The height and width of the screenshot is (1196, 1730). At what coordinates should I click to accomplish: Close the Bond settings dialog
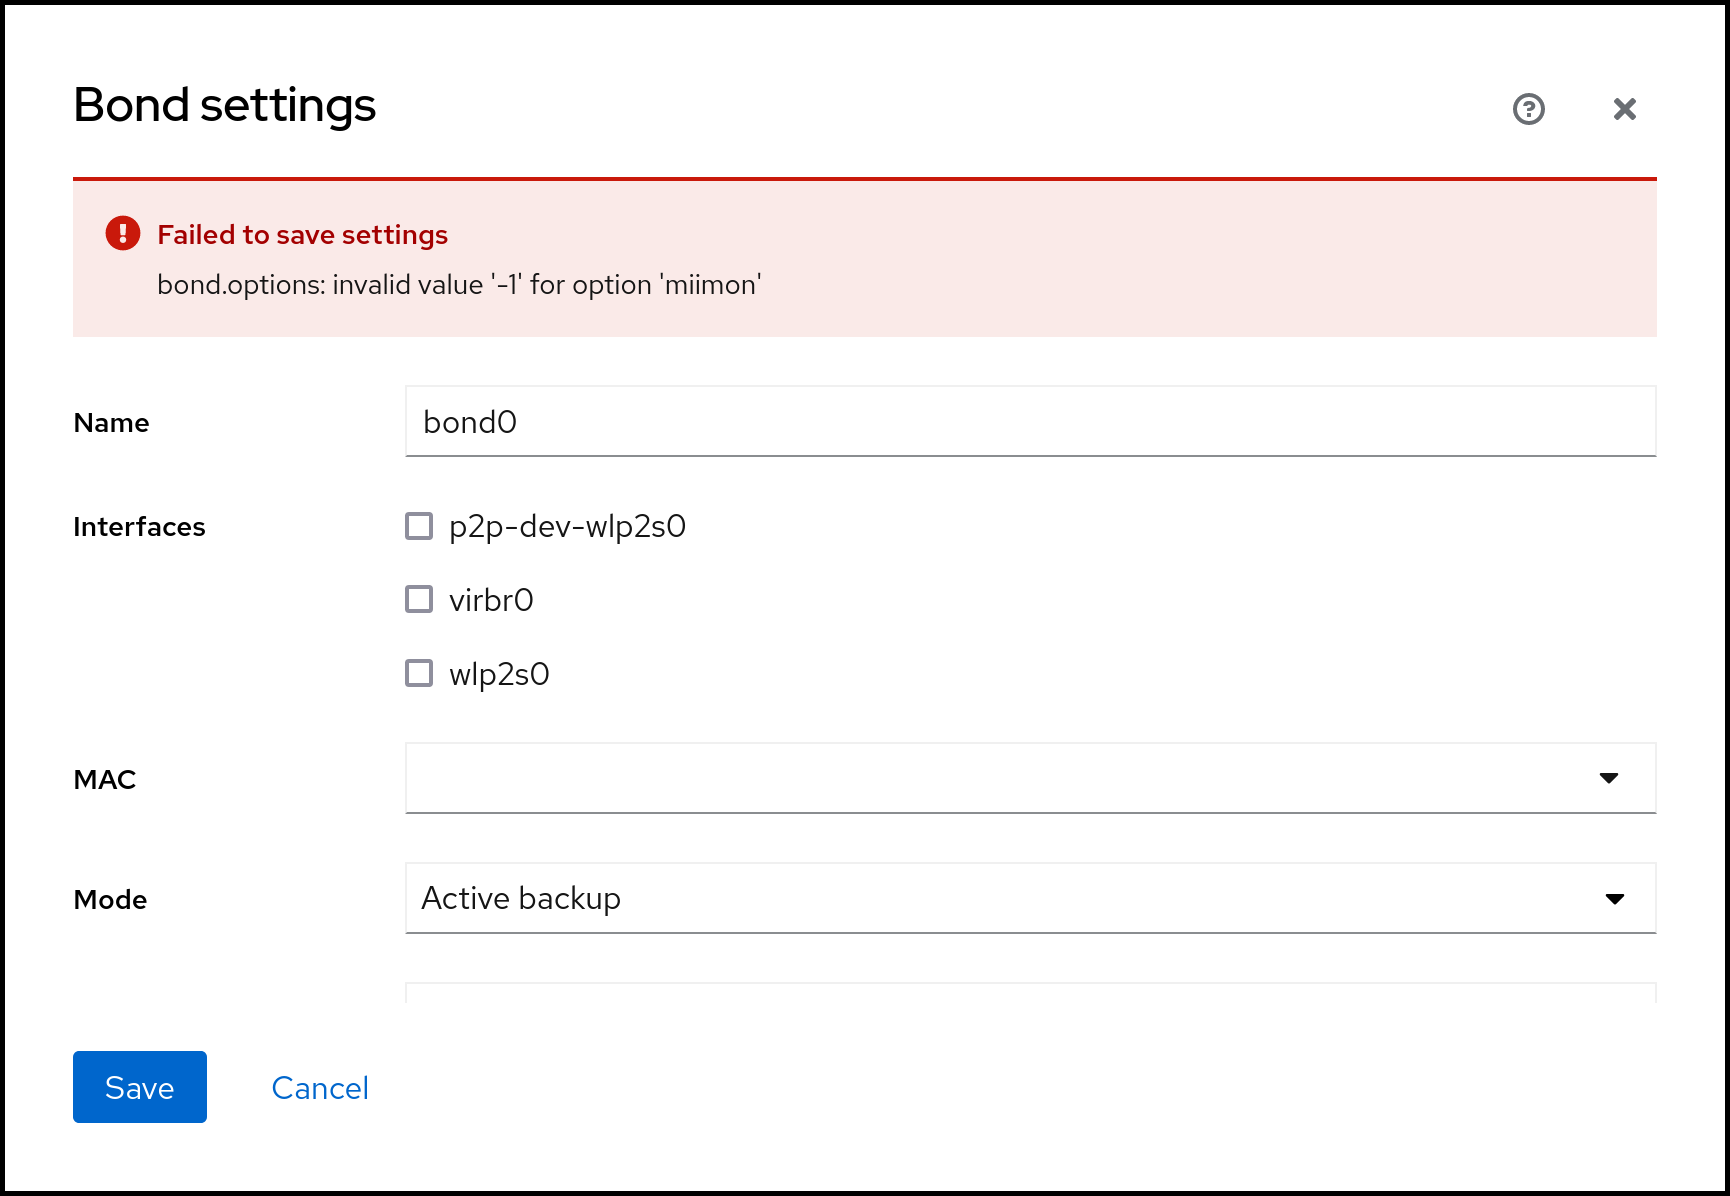[1624, 109]
